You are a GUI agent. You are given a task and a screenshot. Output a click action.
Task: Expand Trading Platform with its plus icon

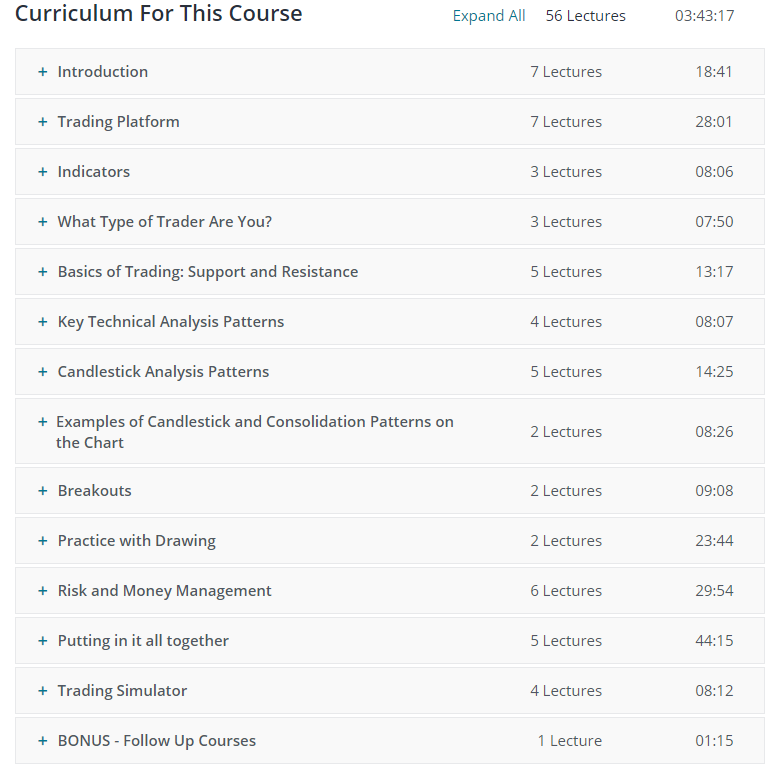pos(43,122)
